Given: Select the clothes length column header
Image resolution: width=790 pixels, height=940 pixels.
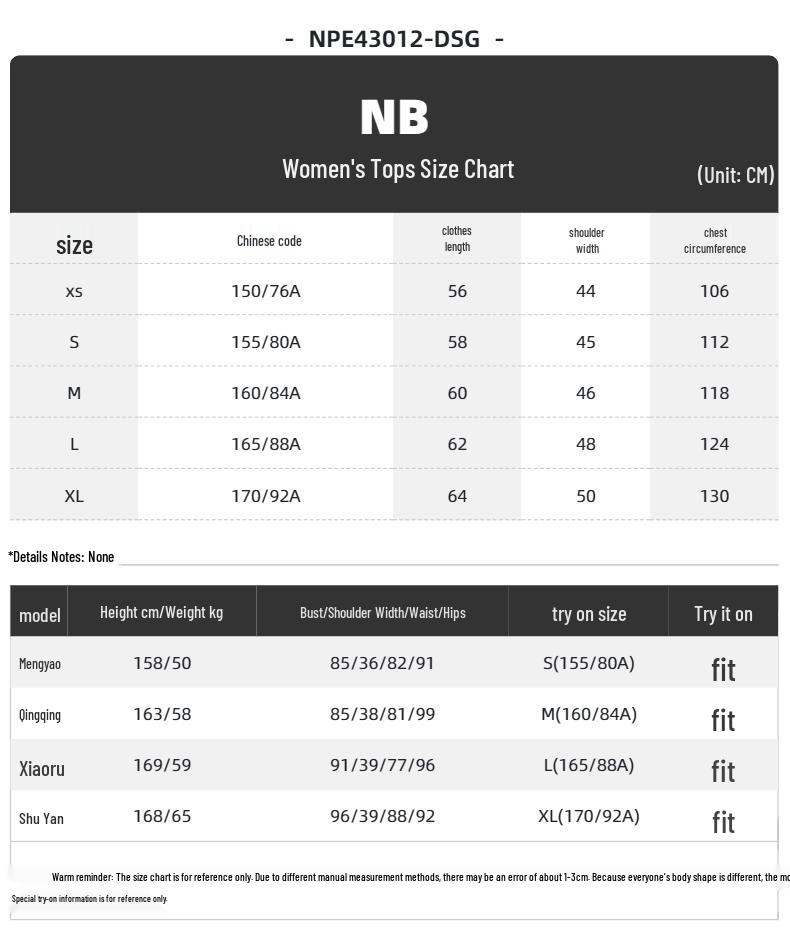Looking at the screenshot, I should [457, 239].
